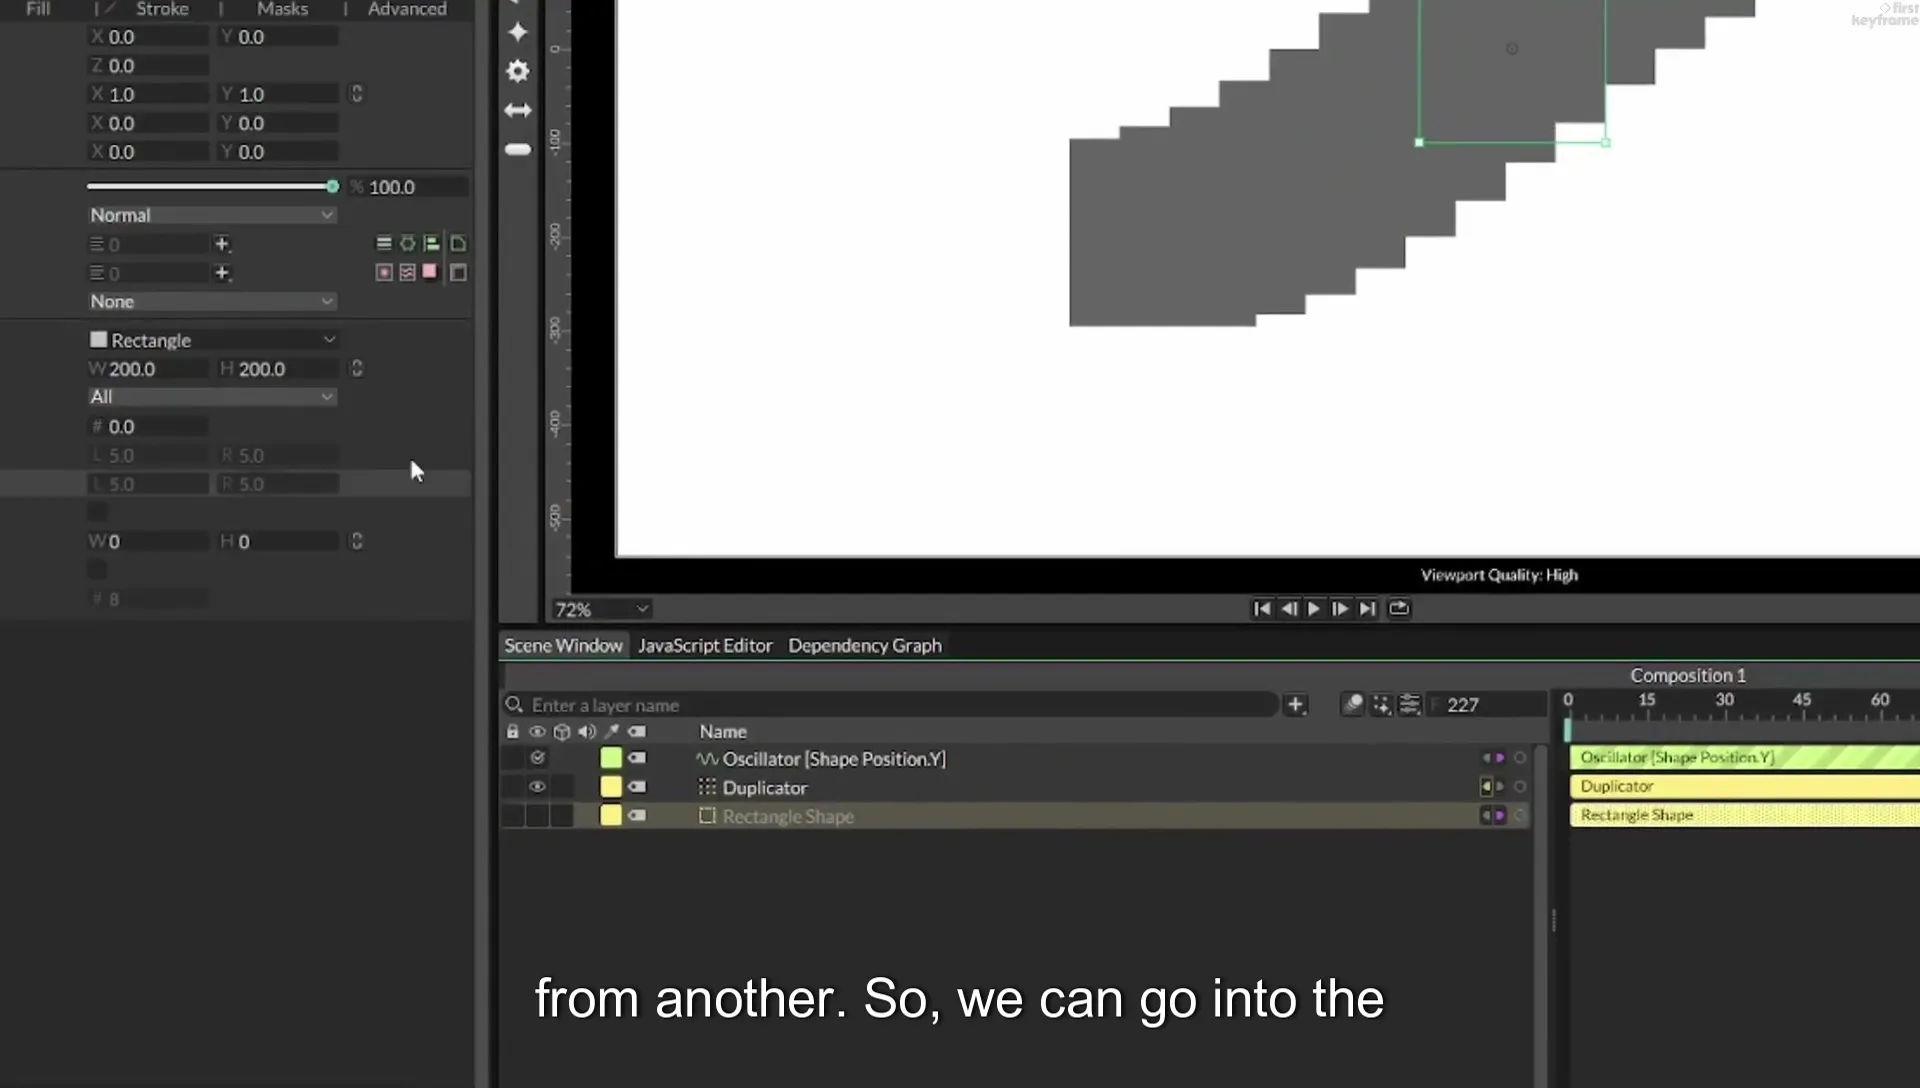Viewport: 1920px width, 1088px height.
Task: Open the Normal blend mode dropdown
Action: [211, 215]
